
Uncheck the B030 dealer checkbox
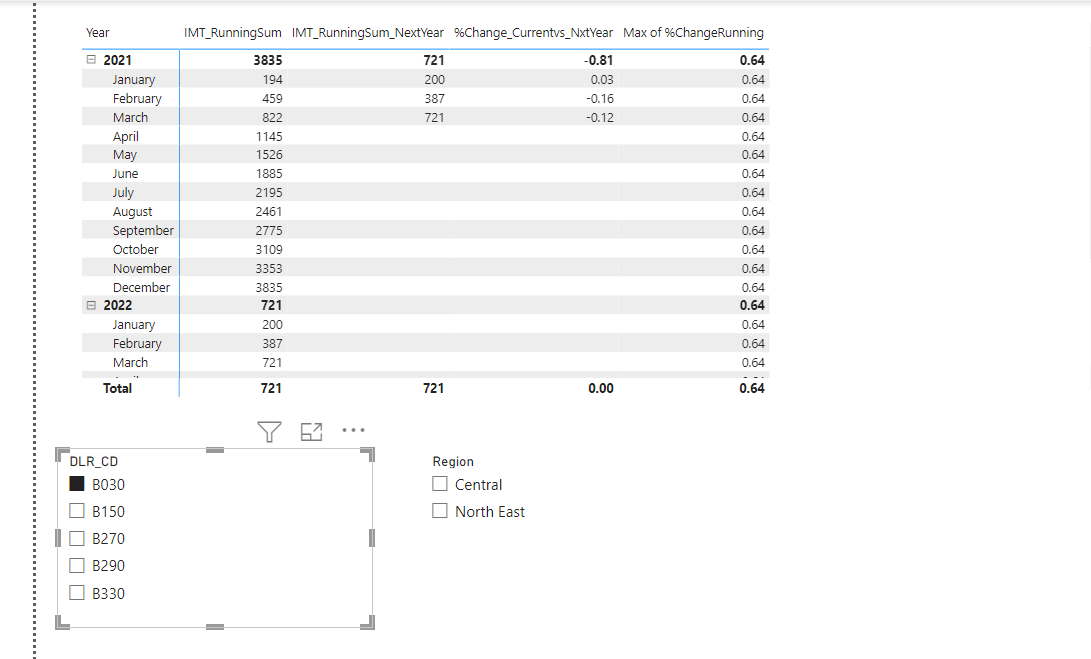click(x=77, y=484)
